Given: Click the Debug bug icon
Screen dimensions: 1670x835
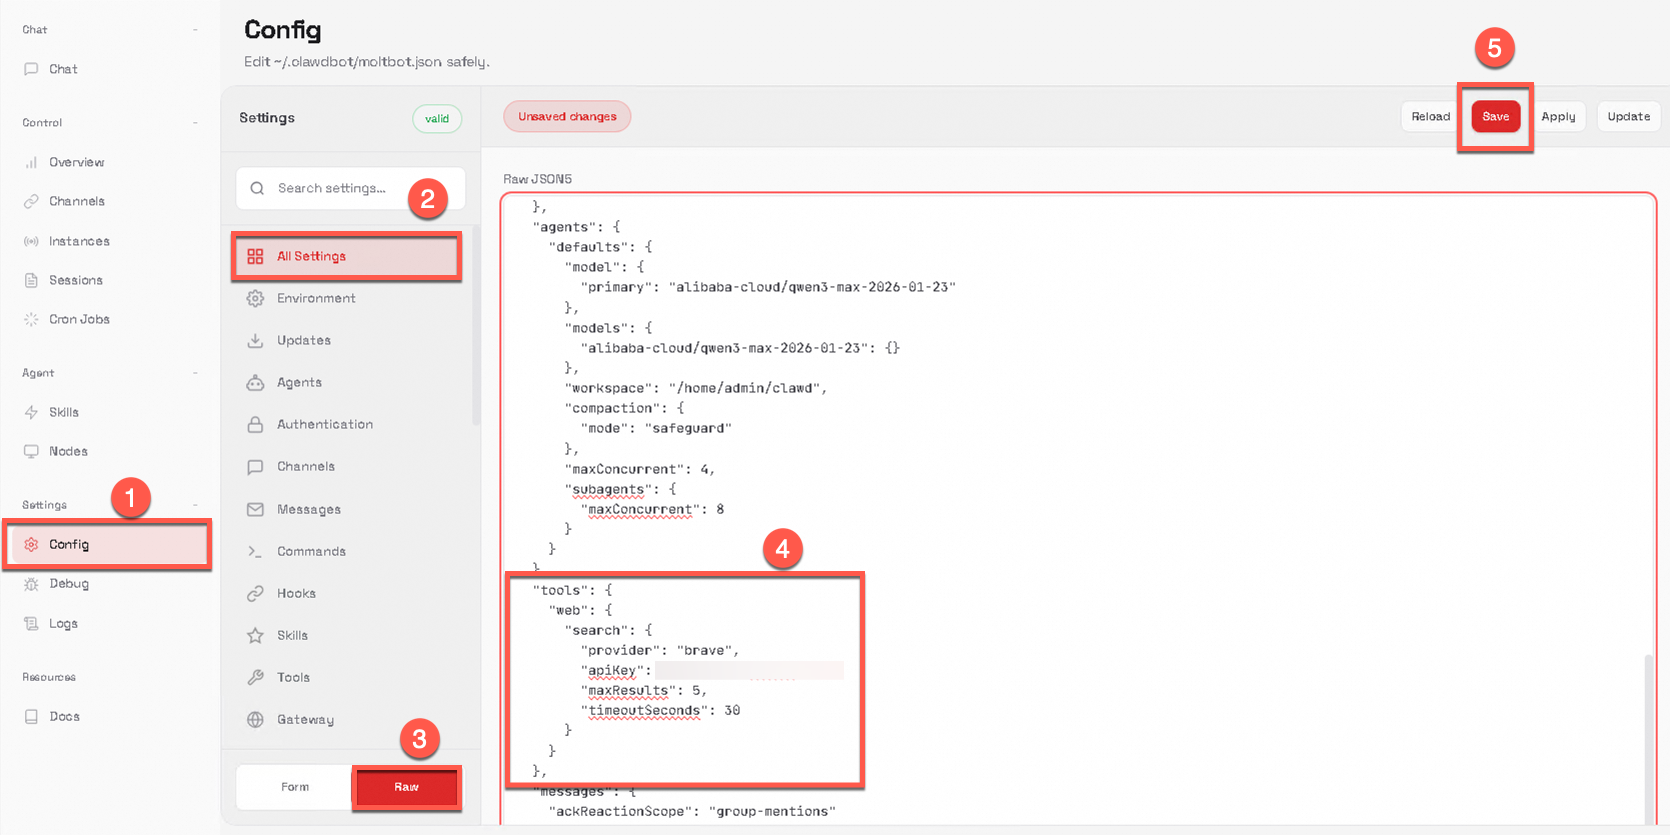Looking at the screenshot, I should (31, 584).
